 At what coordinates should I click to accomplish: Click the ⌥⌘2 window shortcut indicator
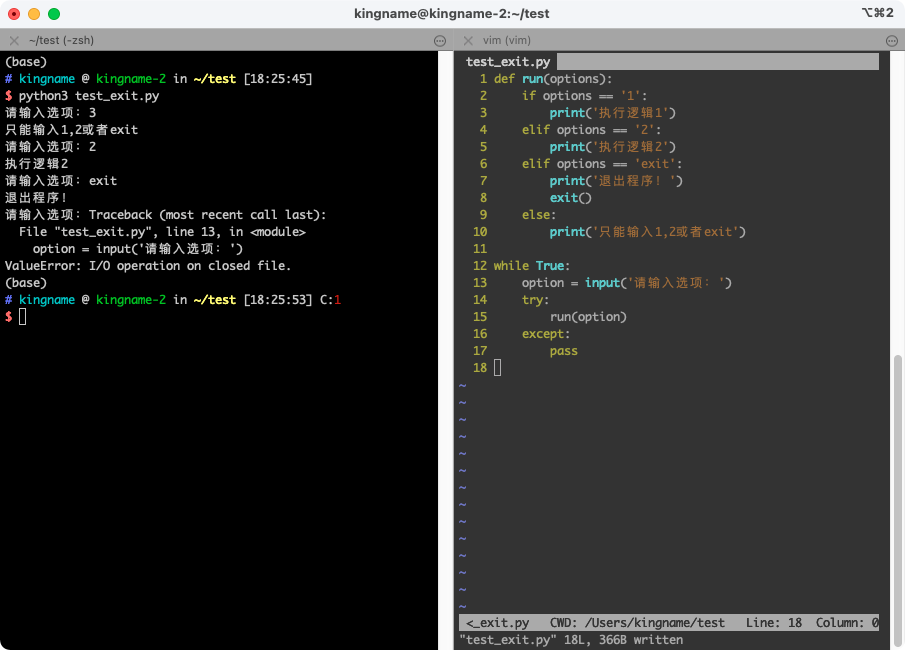point(876,13)
